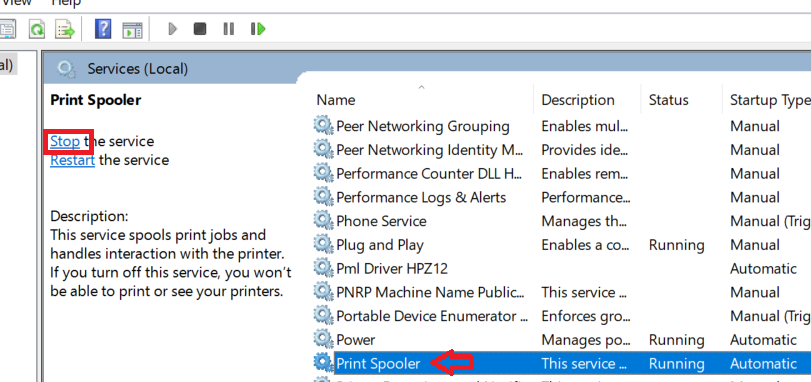Click the 'Manages th...' description cell
The image size is (811, 382).
tap(583, 221)
